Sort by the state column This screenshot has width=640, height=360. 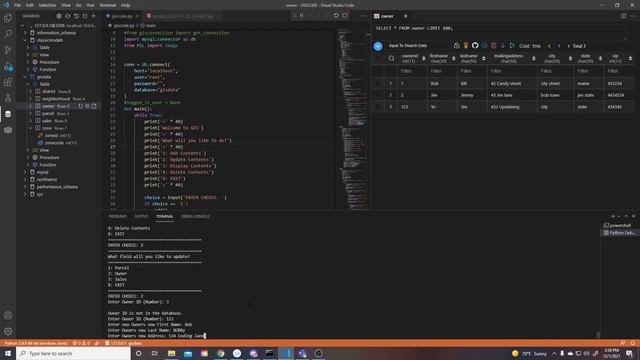coord(600,59)
